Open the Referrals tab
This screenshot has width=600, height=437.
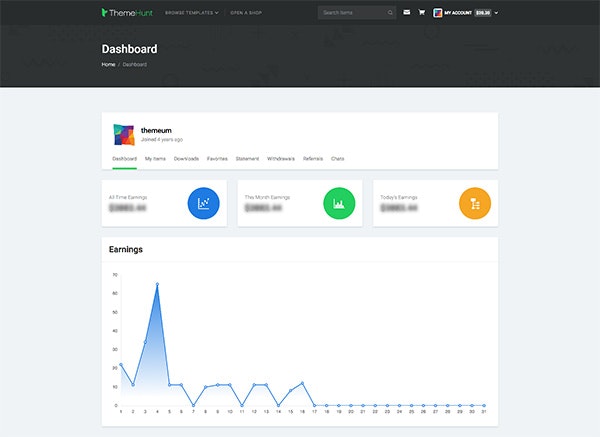(313, 158)
